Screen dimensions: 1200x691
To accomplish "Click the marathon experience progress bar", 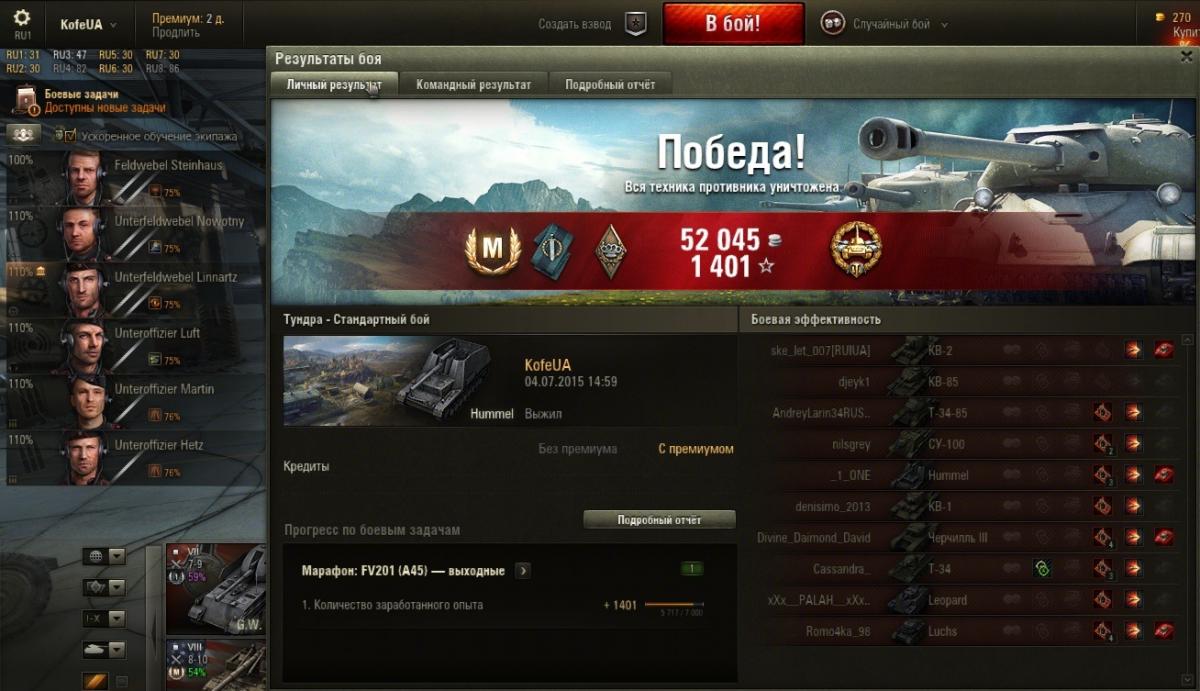I will point(674,605).
